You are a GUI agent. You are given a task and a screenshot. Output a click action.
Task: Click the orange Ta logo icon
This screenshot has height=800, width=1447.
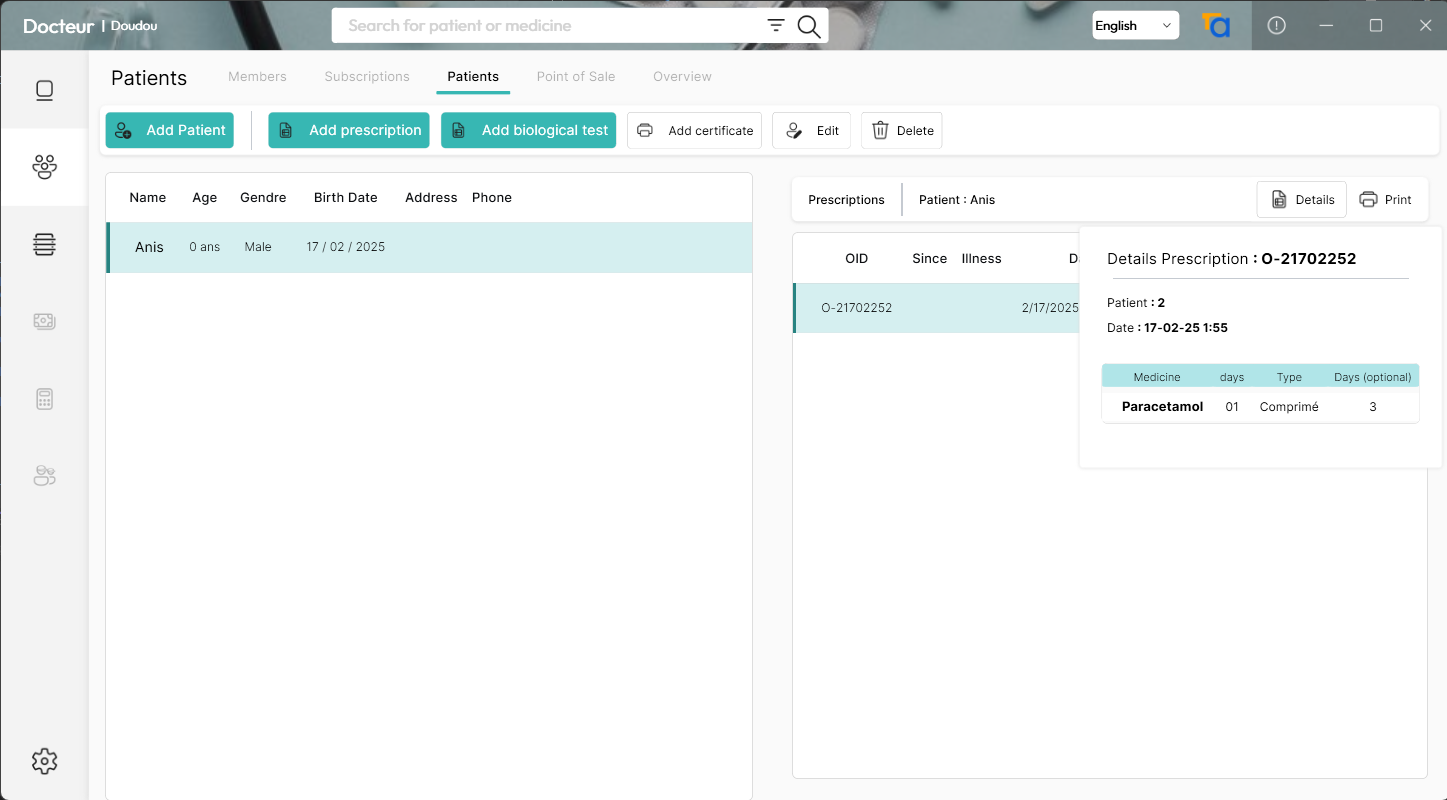pos(1215,26)
